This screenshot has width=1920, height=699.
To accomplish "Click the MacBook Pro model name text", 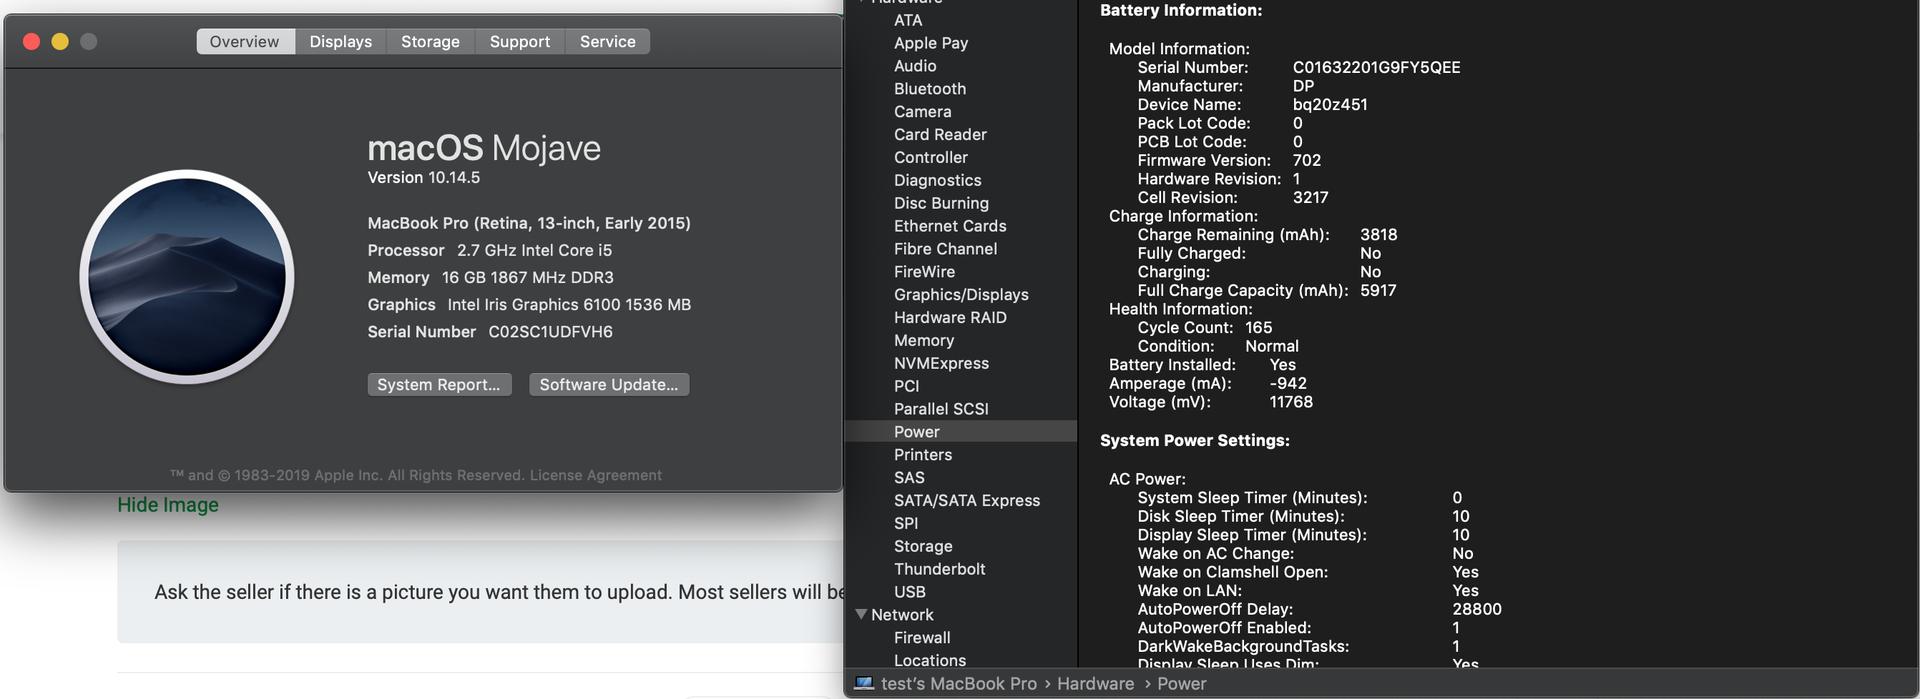I will click(x=529, y=223).
